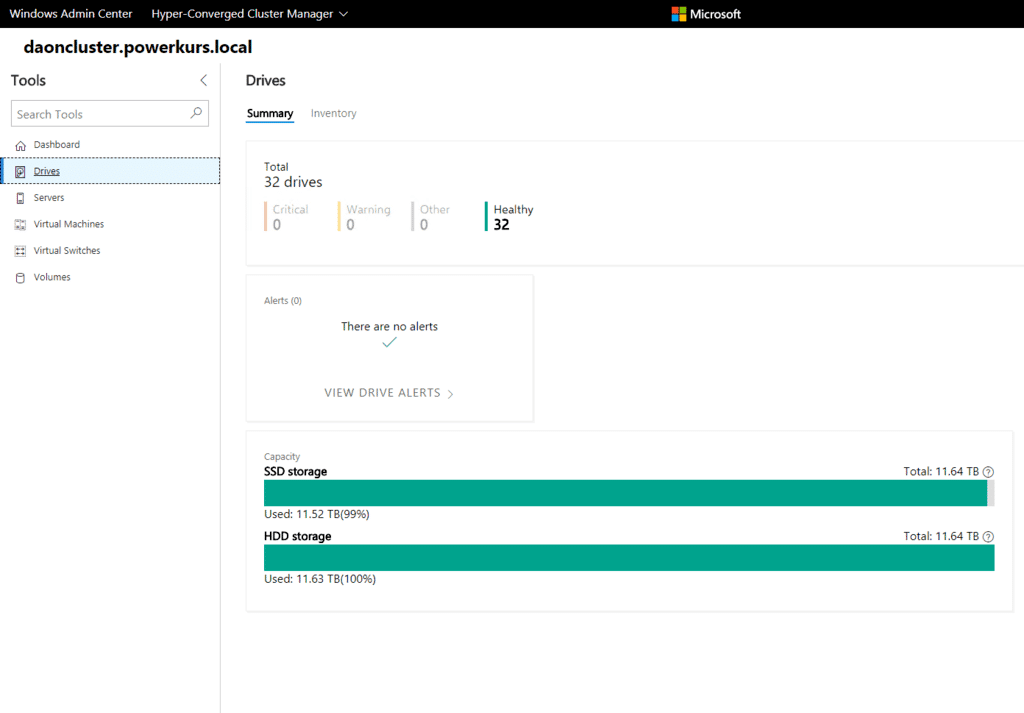Click the Virtual Switches icon
The image size is (1024, 713).
coord(20,251)
